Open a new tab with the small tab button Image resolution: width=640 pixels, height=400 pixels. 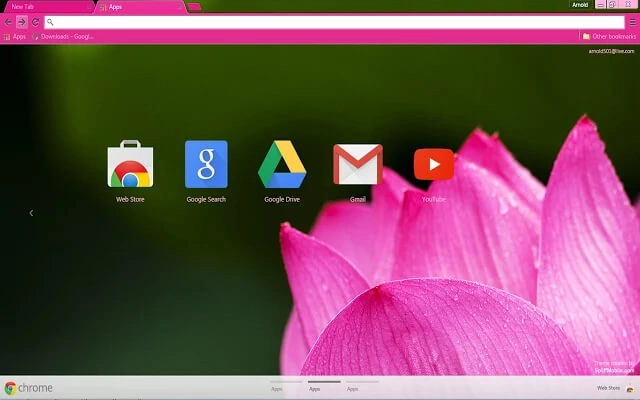pos(194,7)
